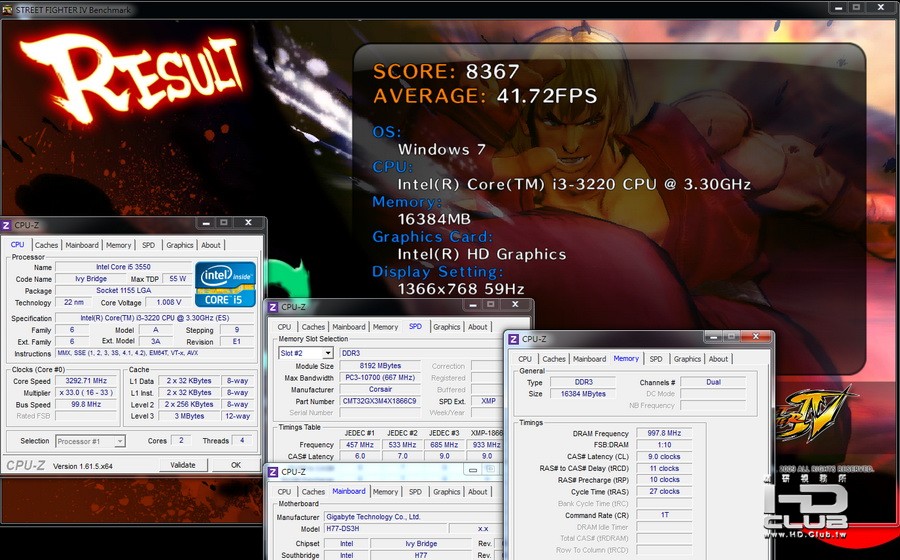Click the Code Name field Ivy Bridge
Image resolution: width=900 pixels, height=560 pixels.
(91, 279)
